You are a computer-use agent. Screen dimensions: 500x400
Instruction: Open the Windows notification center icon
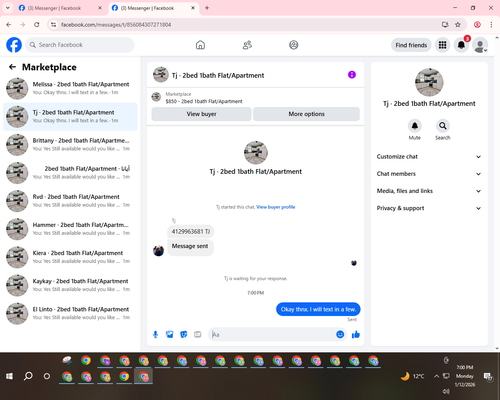(x=488, y=376)
